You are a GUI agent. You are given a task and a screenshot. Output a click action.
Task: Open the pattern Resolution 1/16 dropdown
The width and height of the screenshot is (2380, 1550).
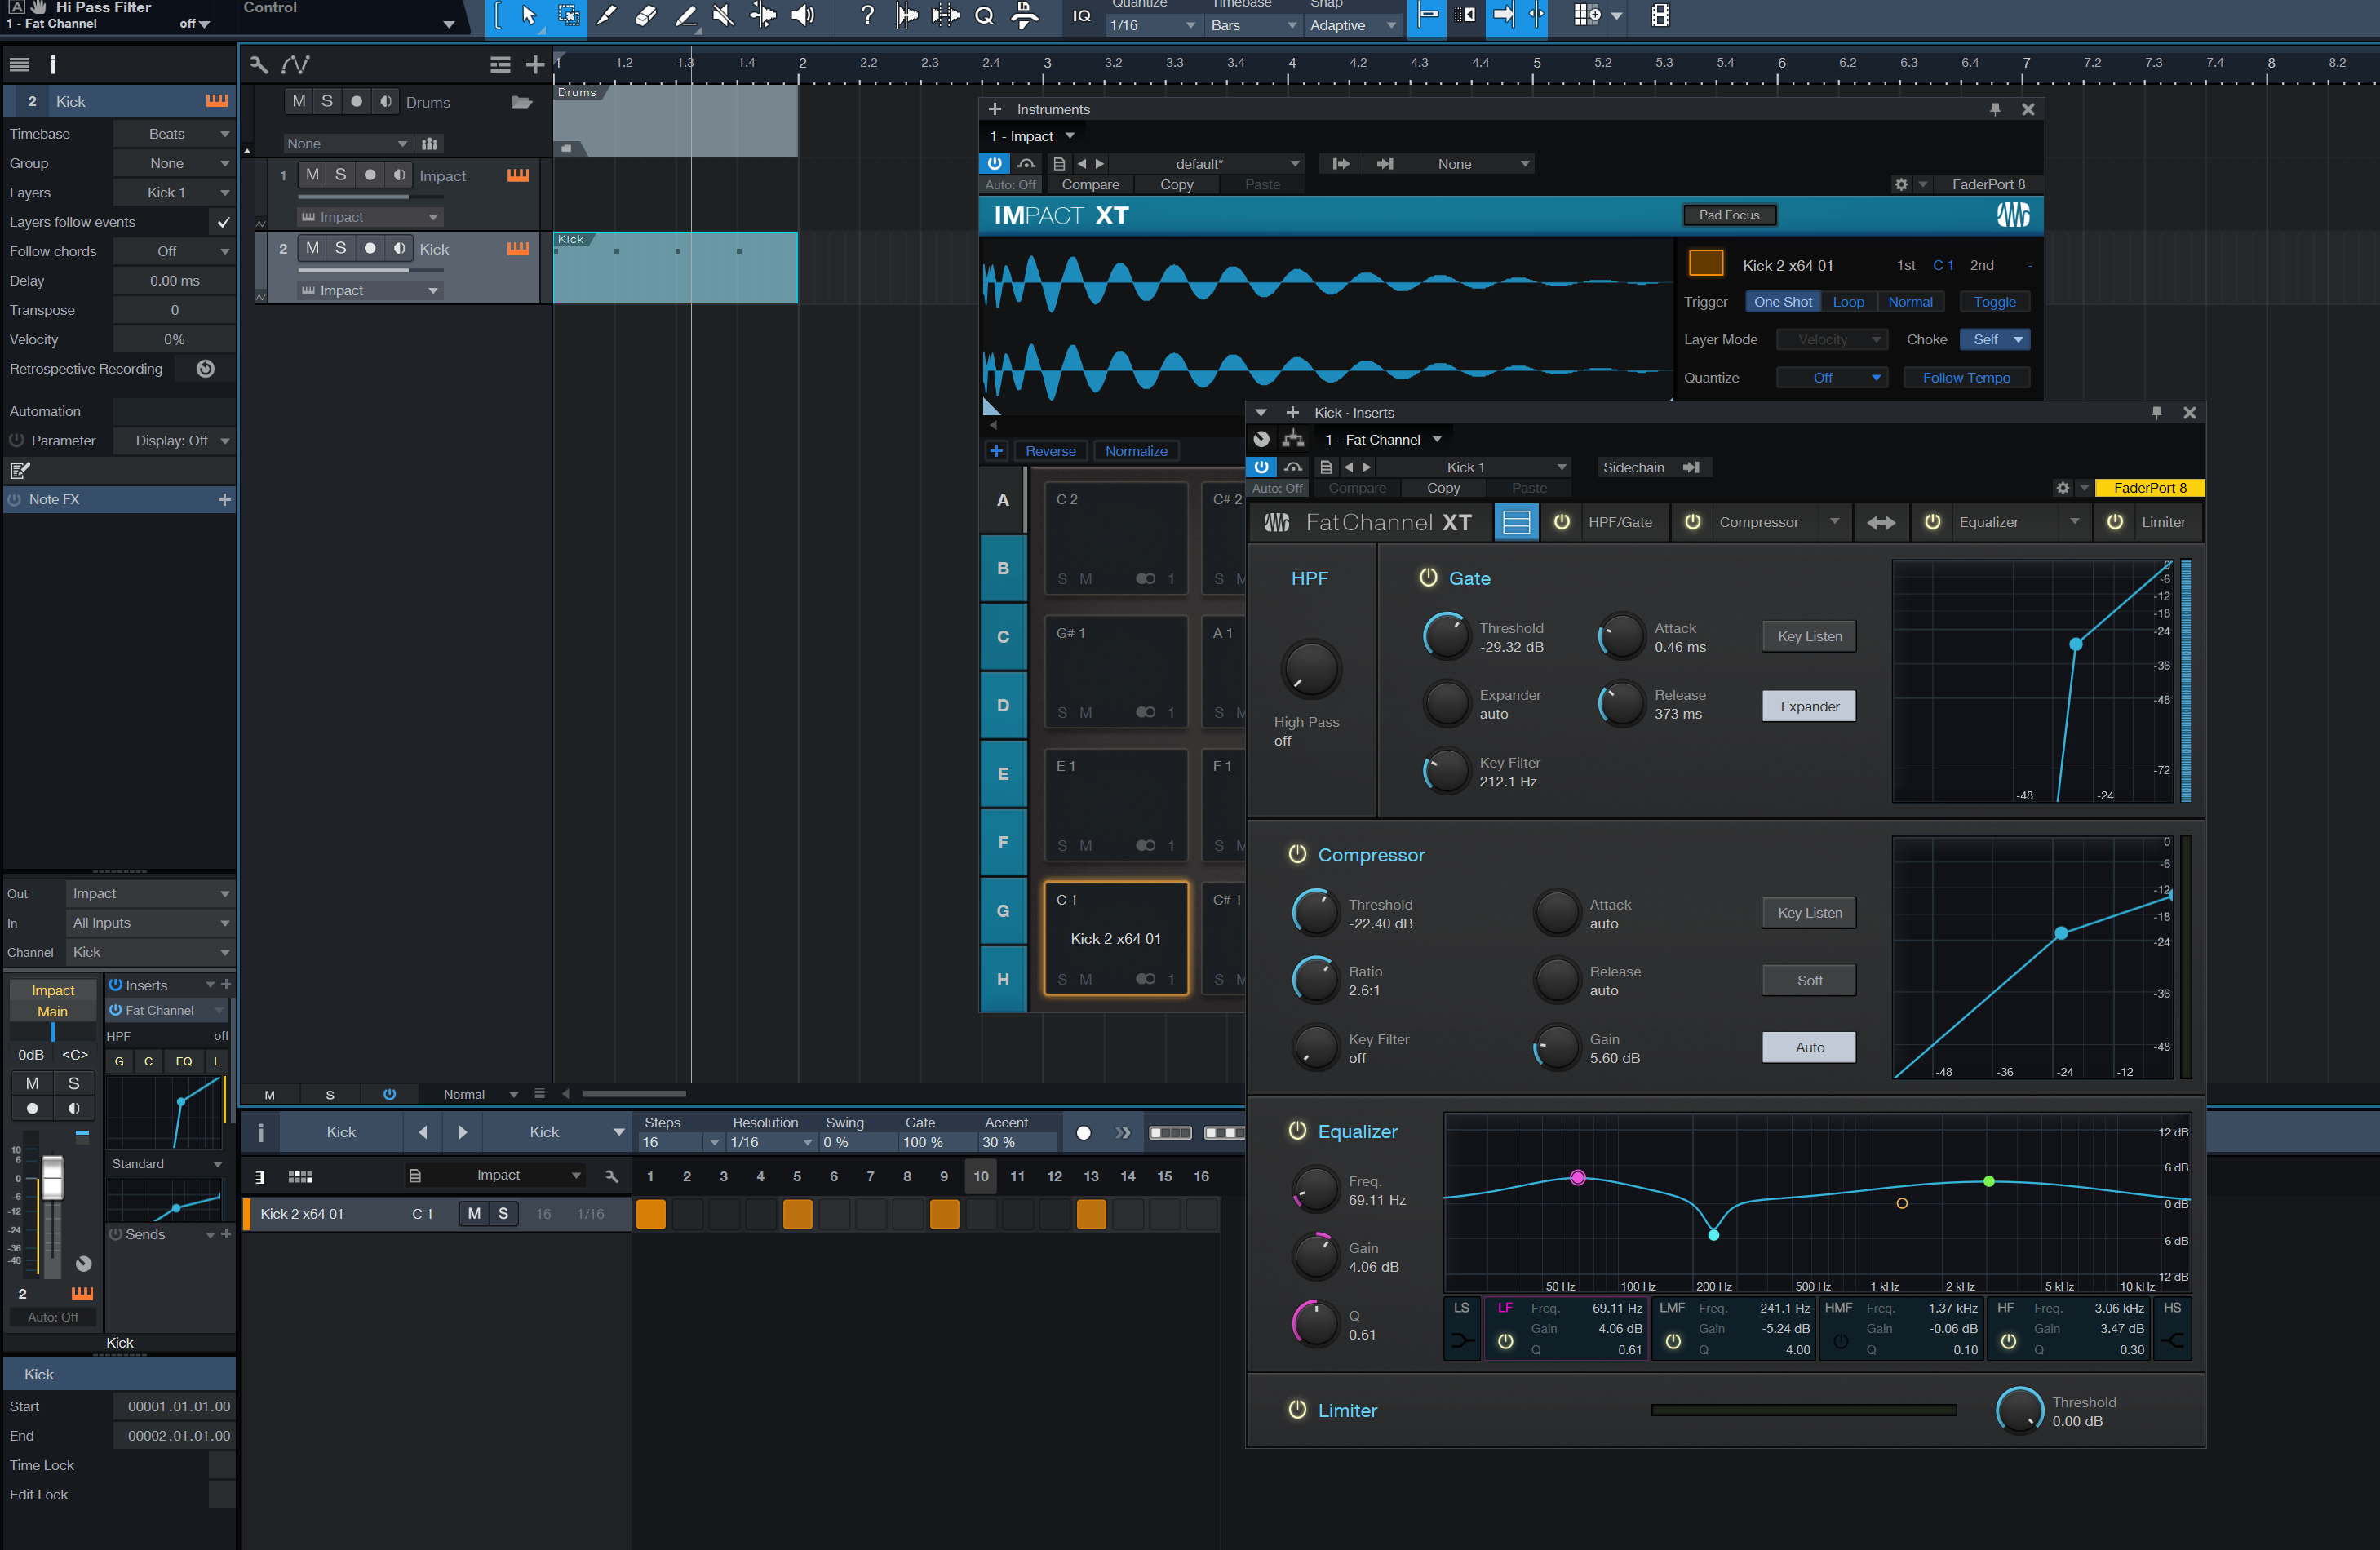[771, 1142]
